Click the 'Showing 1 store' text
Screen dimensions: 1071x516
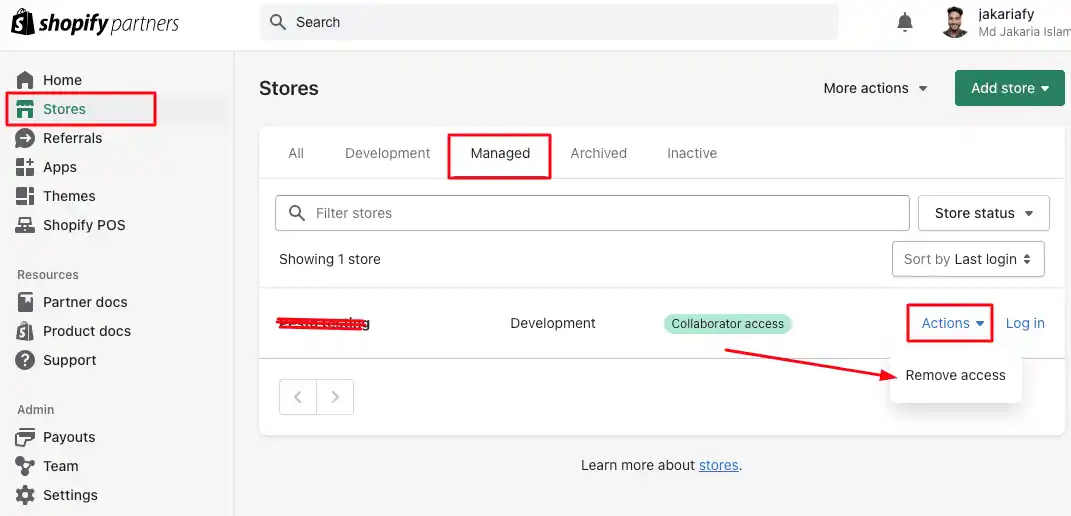330,259
